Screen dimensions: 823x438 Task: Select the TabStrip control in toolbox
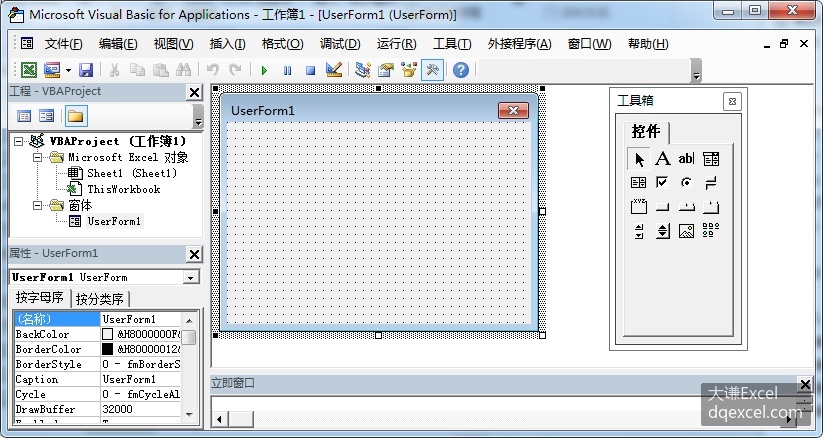[x=687, y=207]
